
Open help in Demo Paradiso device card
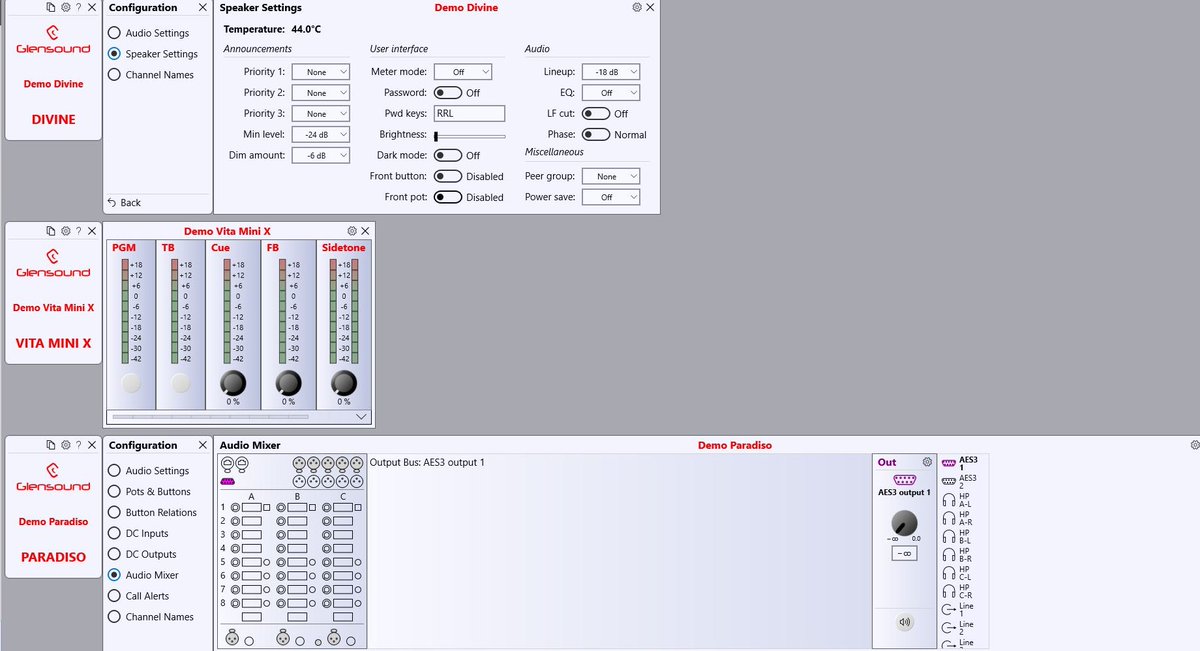coord(78,444)
